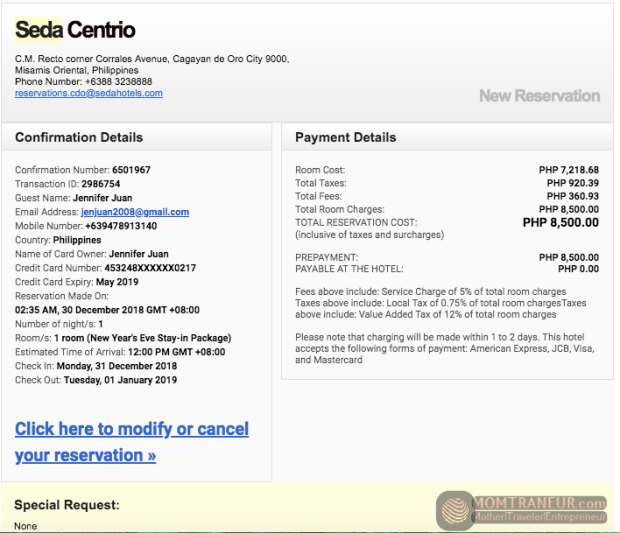
Task: Select transaction ID 2986754
Action: pyautogui.click(x=101, y=184)
